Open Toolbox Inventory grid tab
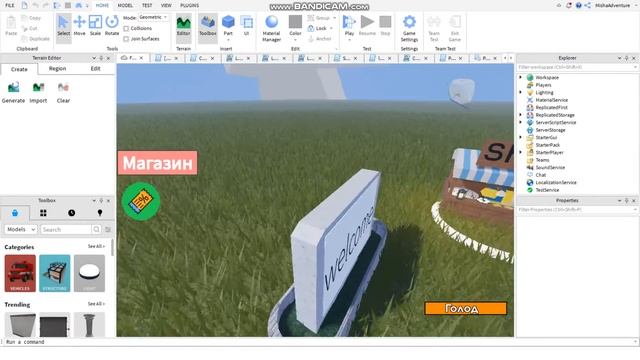This screenshot has width=640, height=360. click(x=43, y=213)
